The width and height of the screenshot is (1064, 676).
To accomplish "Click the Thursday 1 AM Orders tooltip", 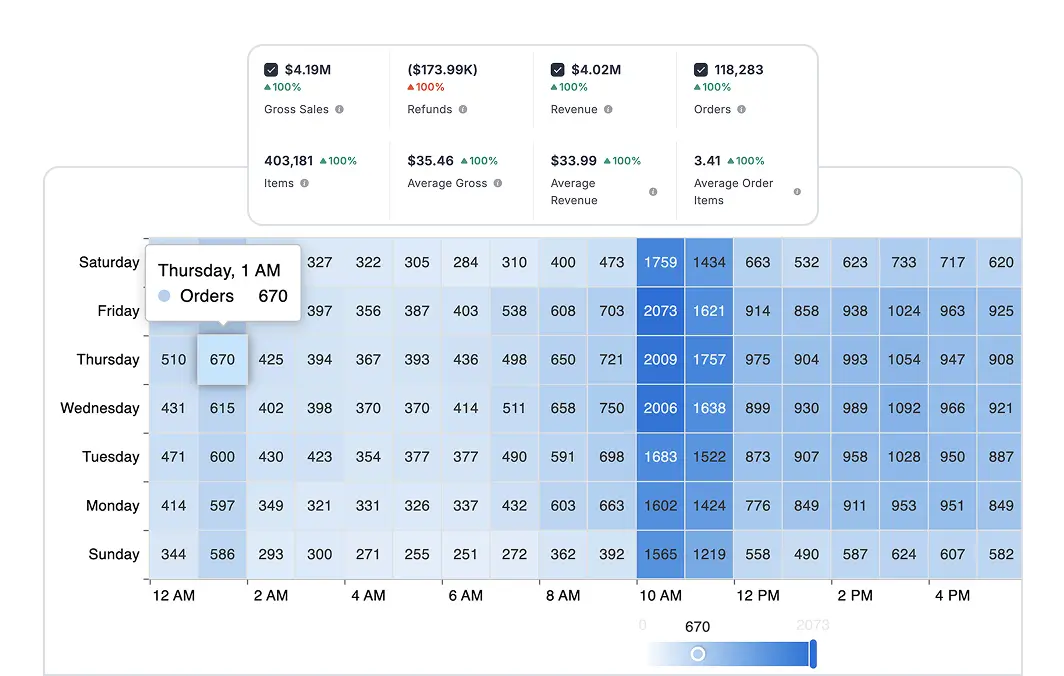I will coord(222,282).
